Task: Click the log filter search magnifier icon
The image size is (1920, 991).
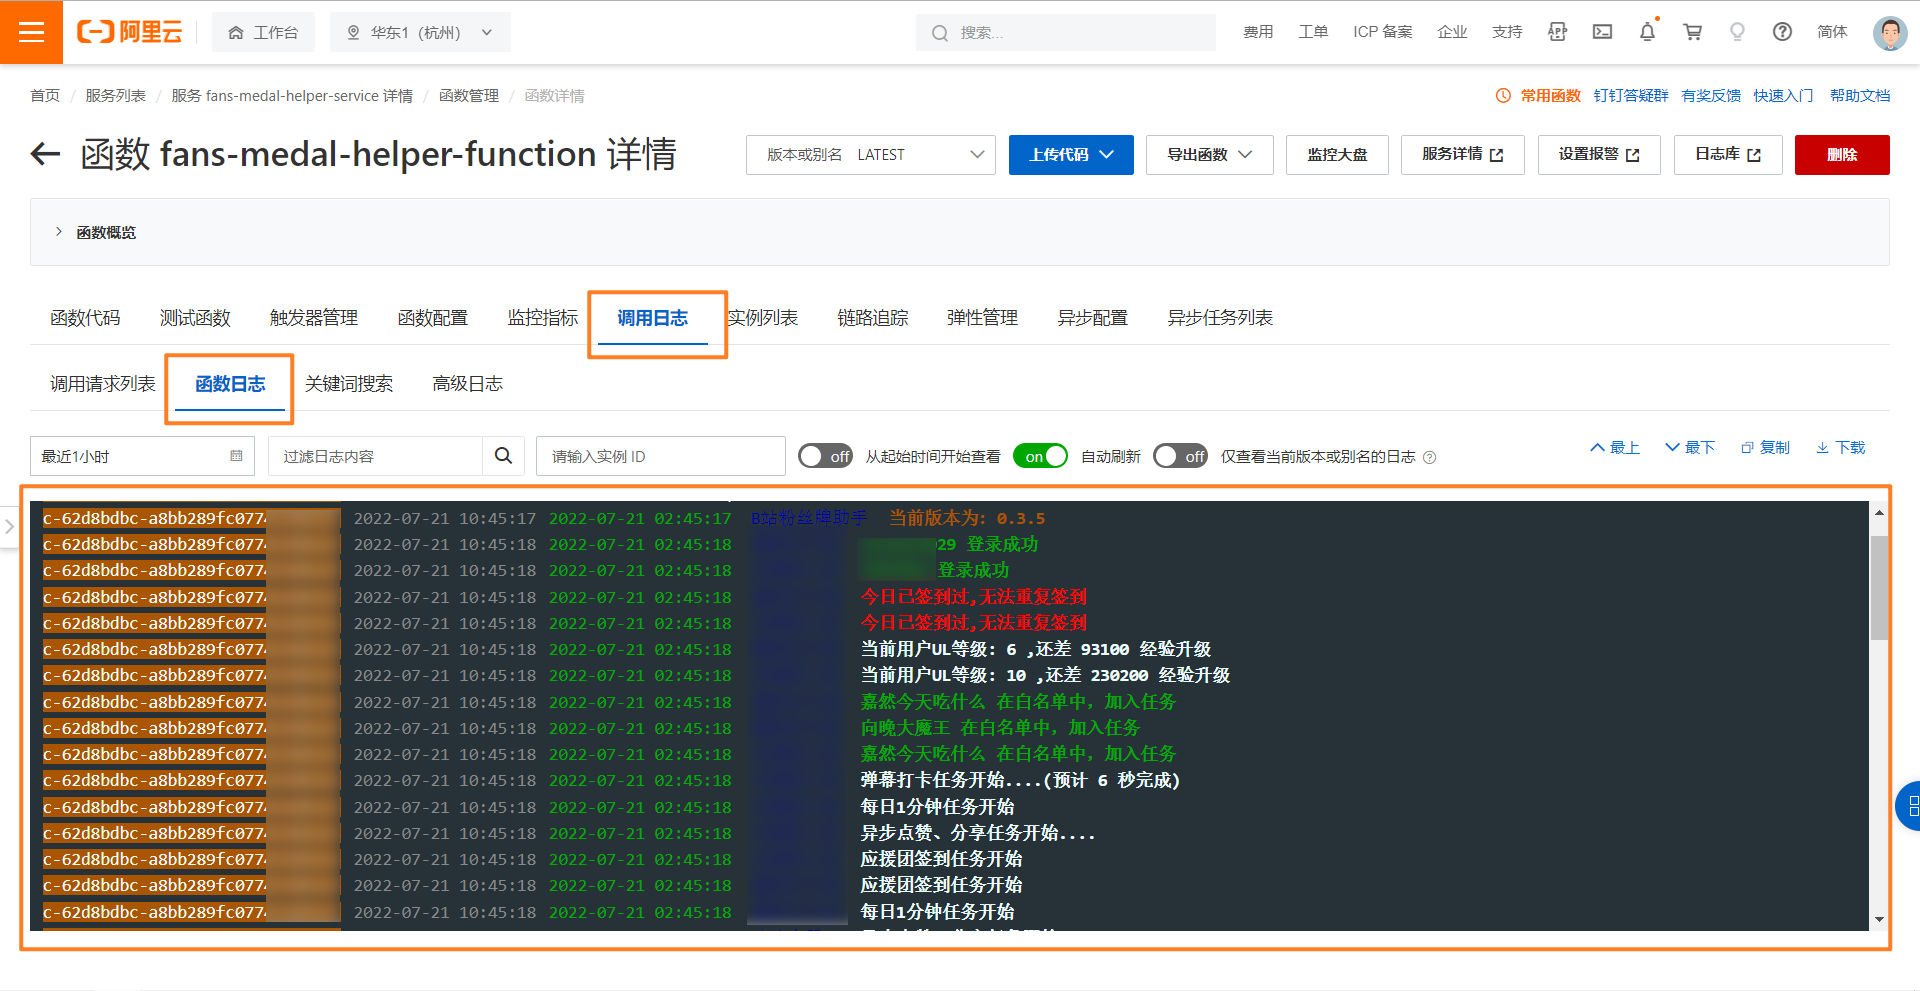Action: (x=503, y=456)
